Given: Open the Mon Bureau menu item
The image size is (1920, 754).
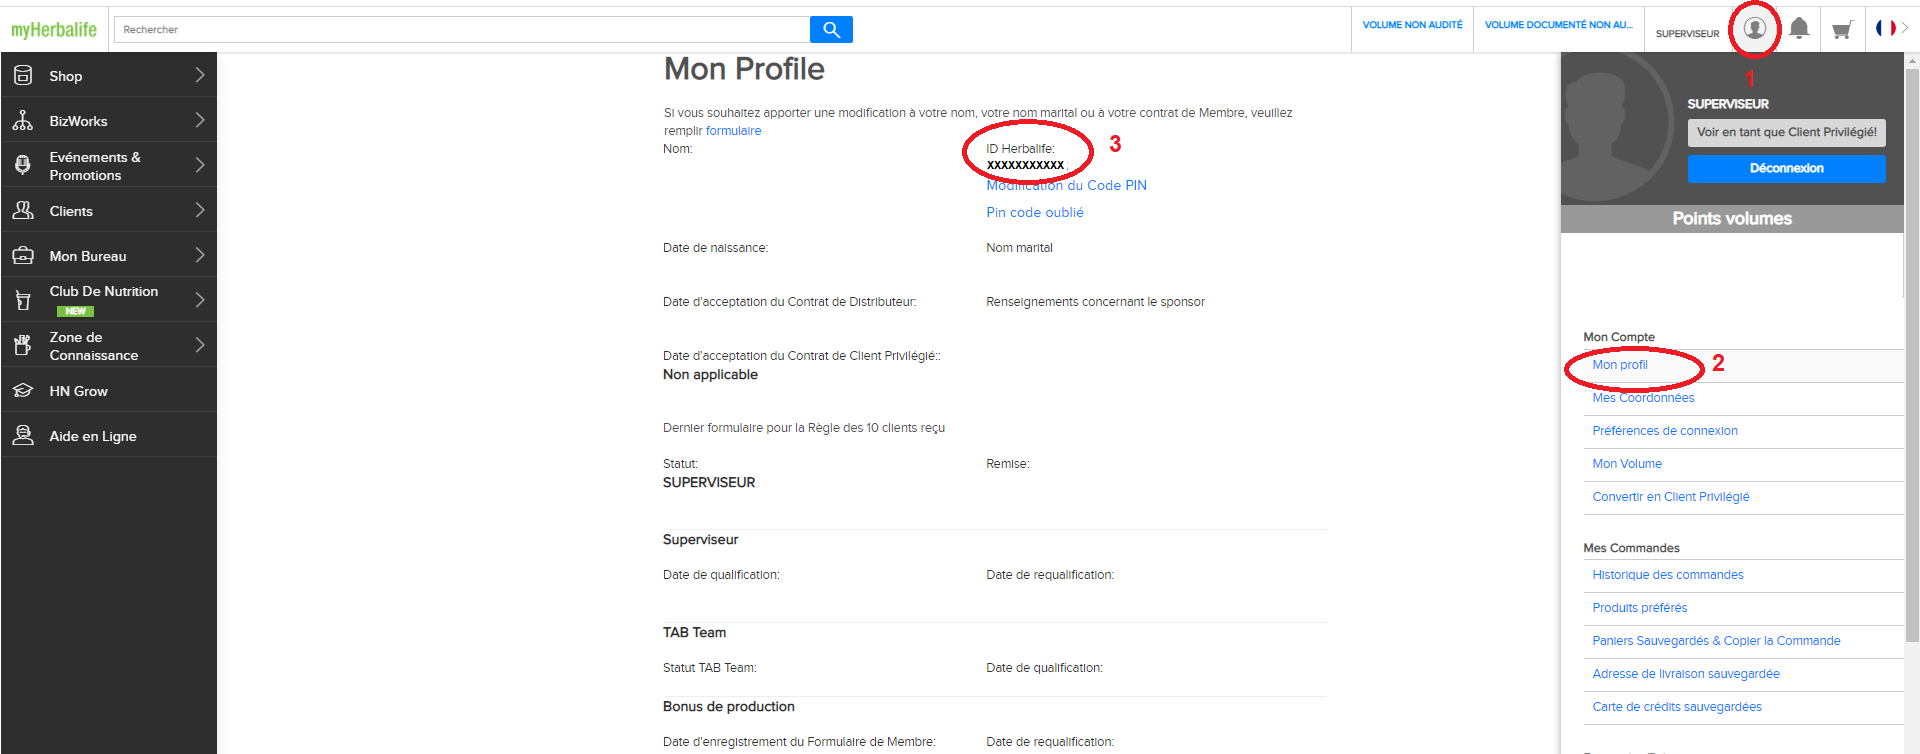Looking at the screenshot, I should click(x=109, y=255).
